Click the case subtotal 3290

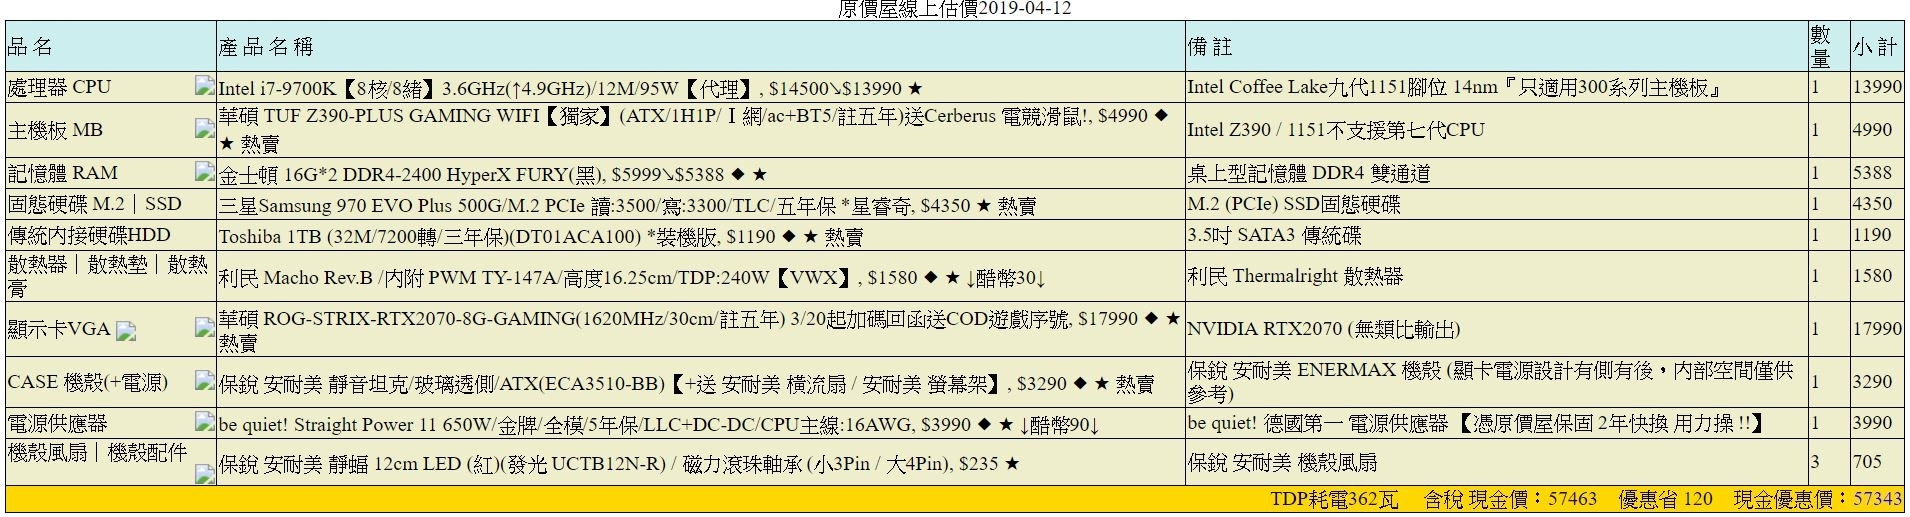pos(1872,382)
